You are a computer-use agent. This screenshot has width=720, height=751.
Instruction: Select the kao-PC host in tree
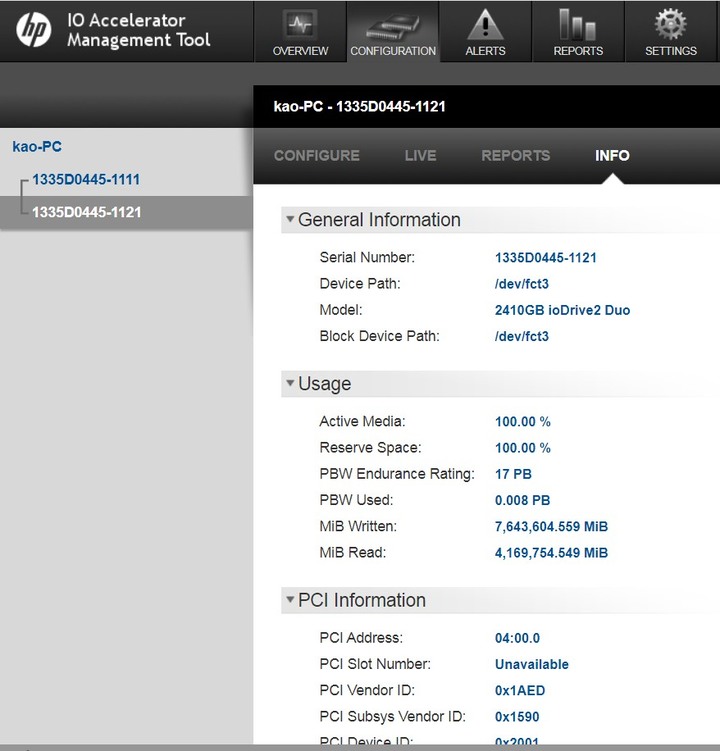pos(37,147)
